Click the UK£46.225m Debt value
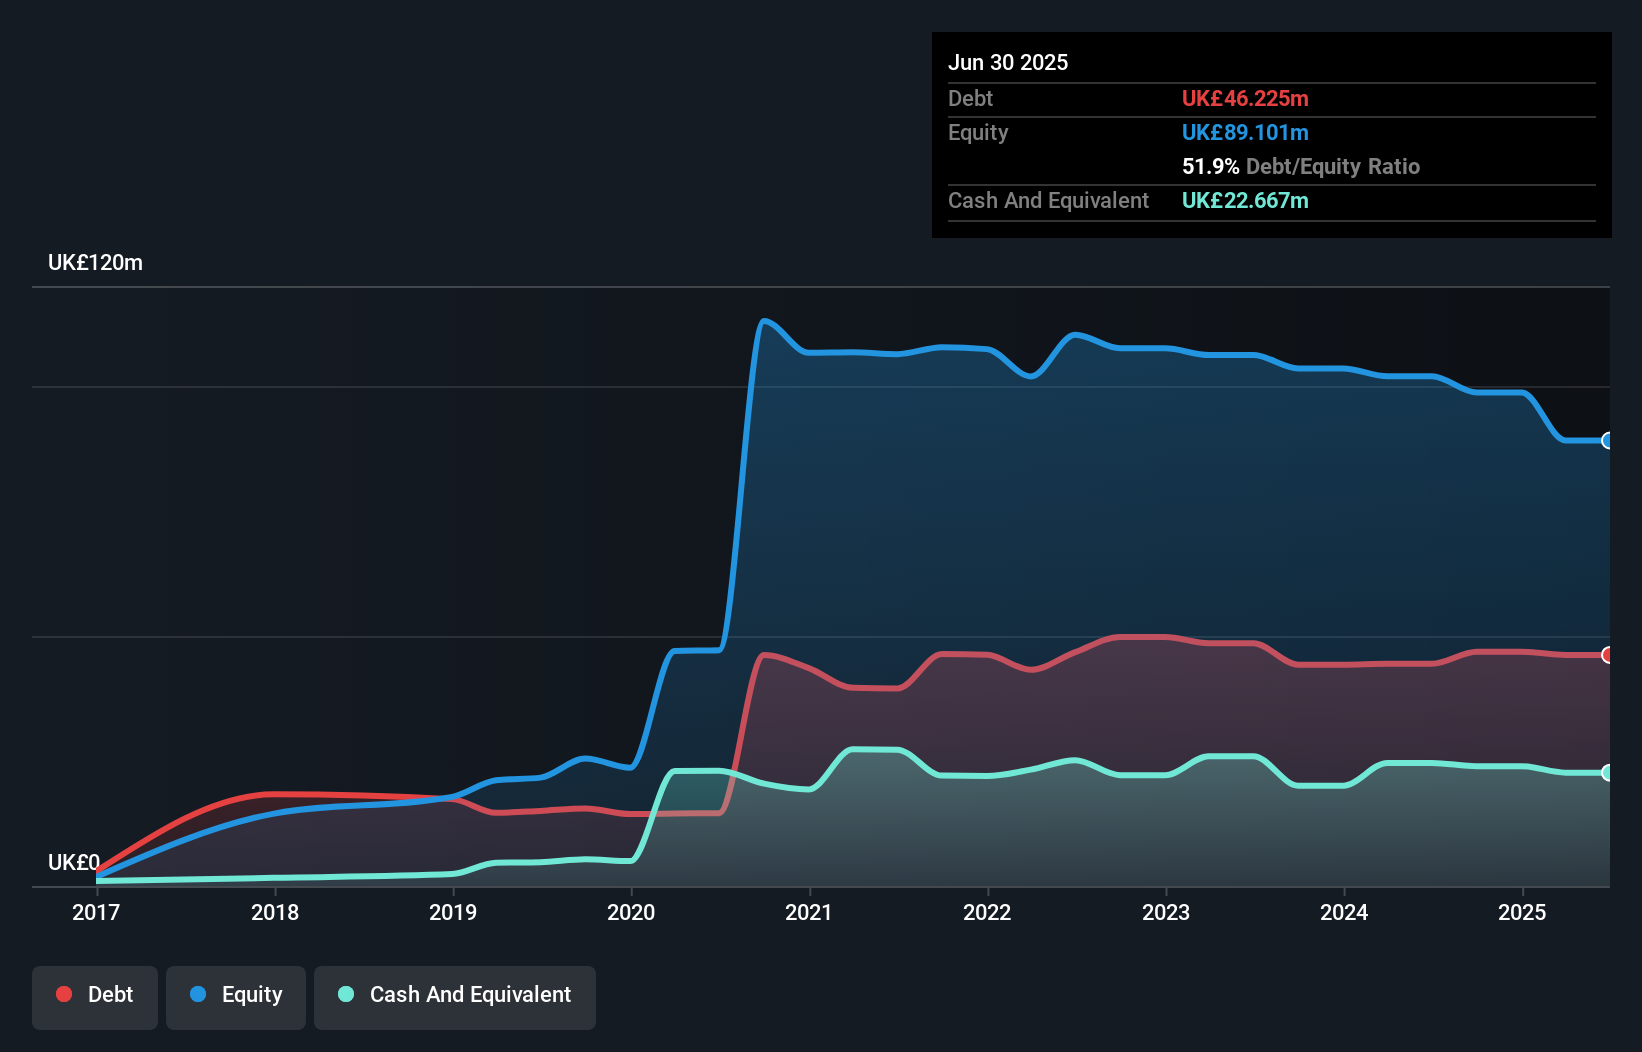The image size is (1642, 1052). [x=1245, y=98]
